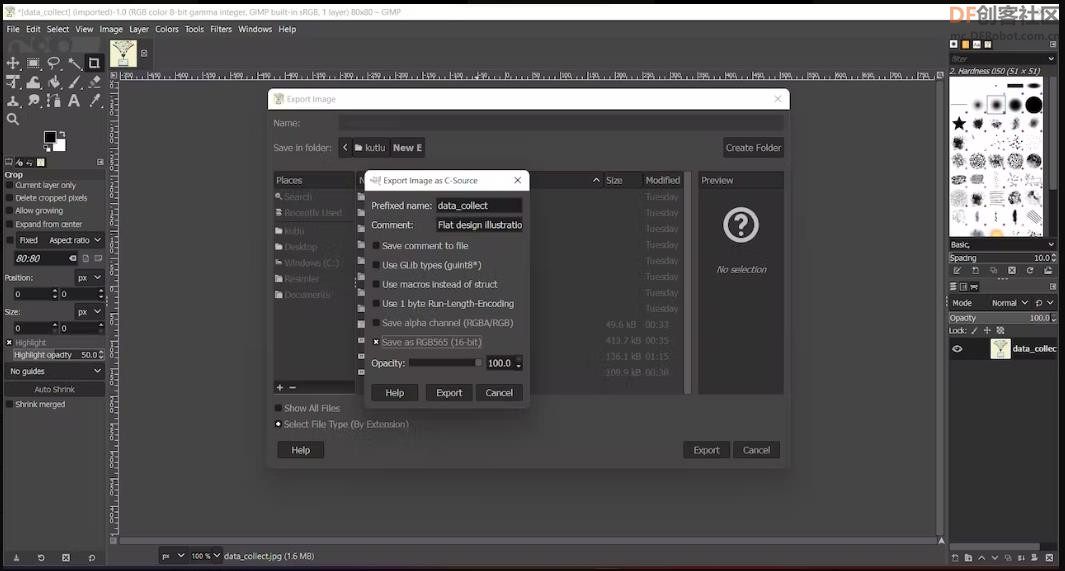Select the Text tool
The height and width of the screenshot is (571, 1065).
[x=74, y=101]
